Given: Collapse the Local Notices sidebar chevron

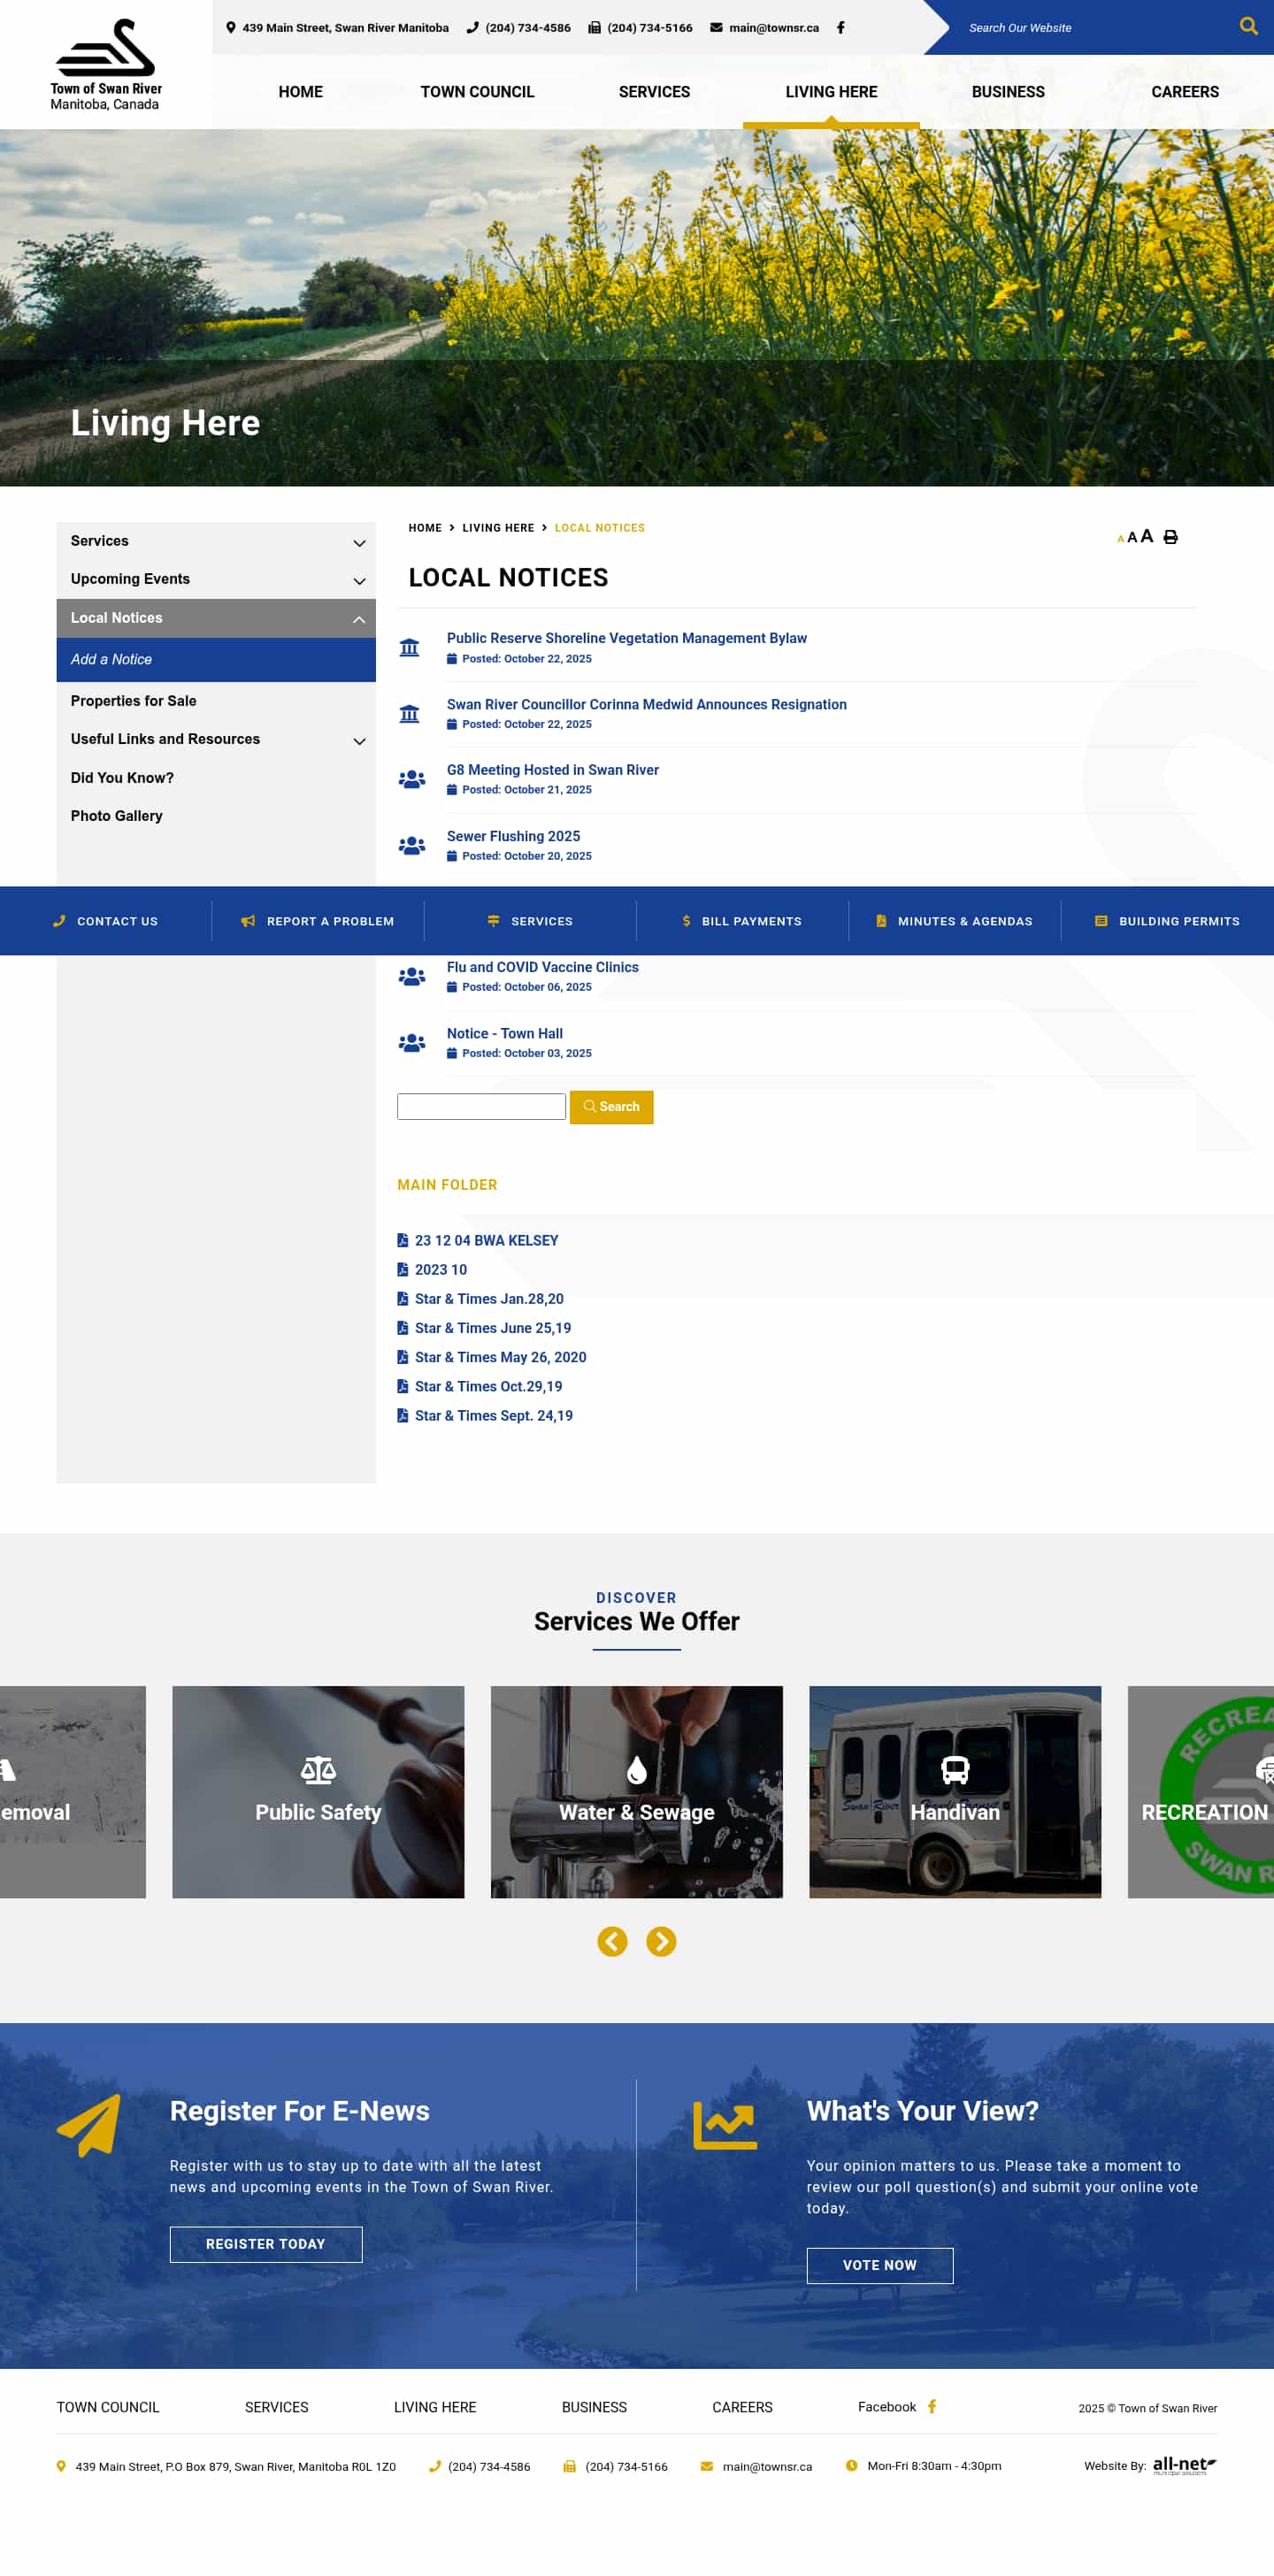Looking at the screenshot, I should coord(359,620).
